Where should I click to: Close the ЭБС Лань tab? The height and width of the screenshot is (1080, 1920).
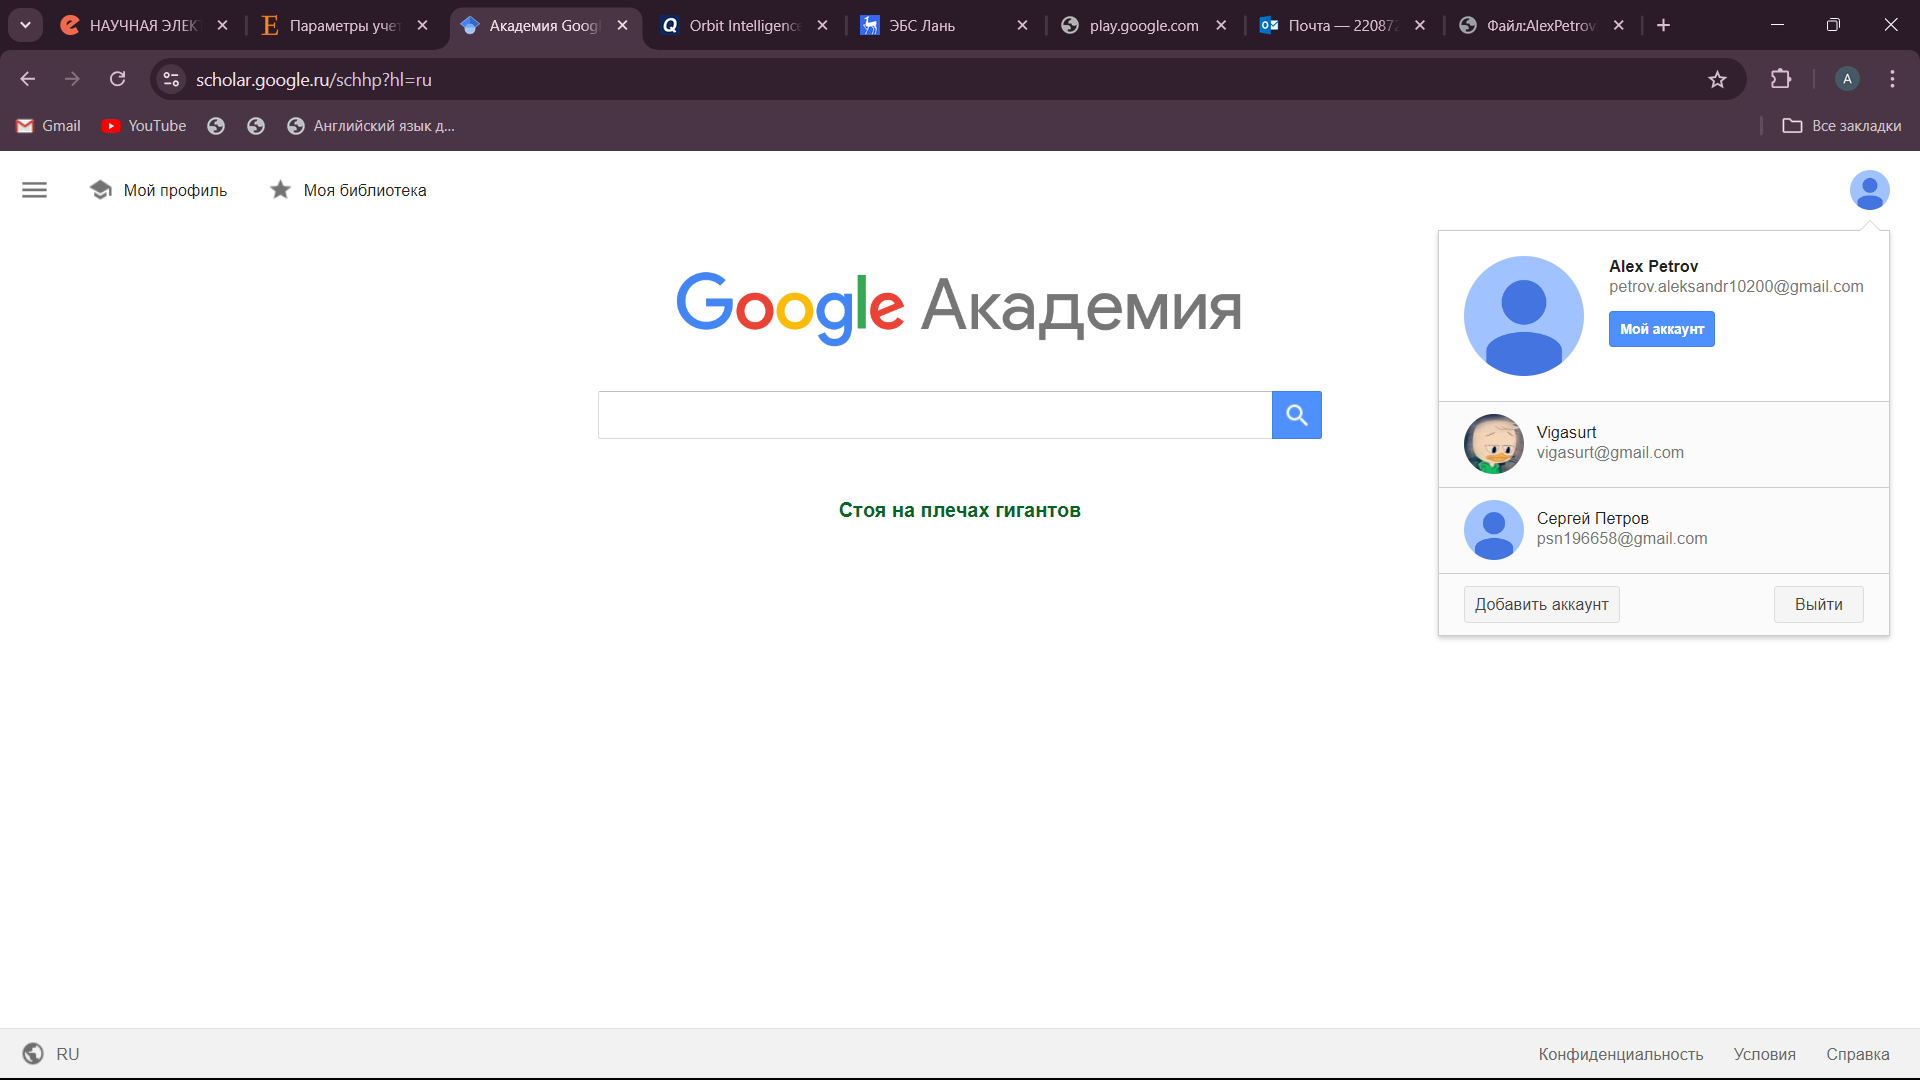click(x=1022, y=25)
